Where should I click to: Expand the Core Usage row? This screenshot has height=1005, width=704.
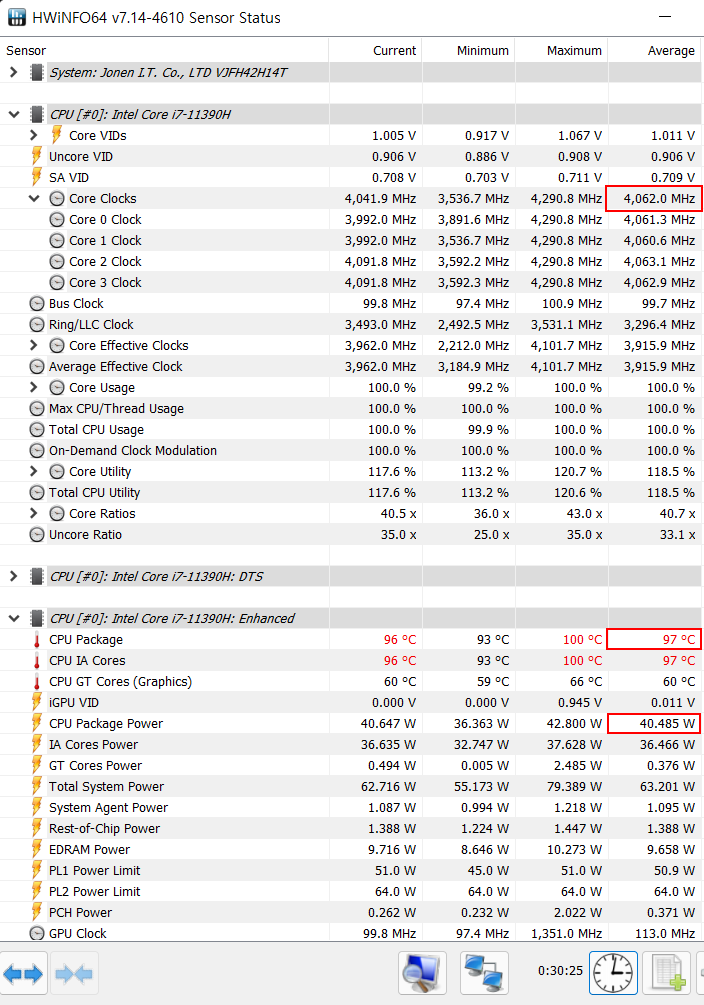click(x=34, y=387)
